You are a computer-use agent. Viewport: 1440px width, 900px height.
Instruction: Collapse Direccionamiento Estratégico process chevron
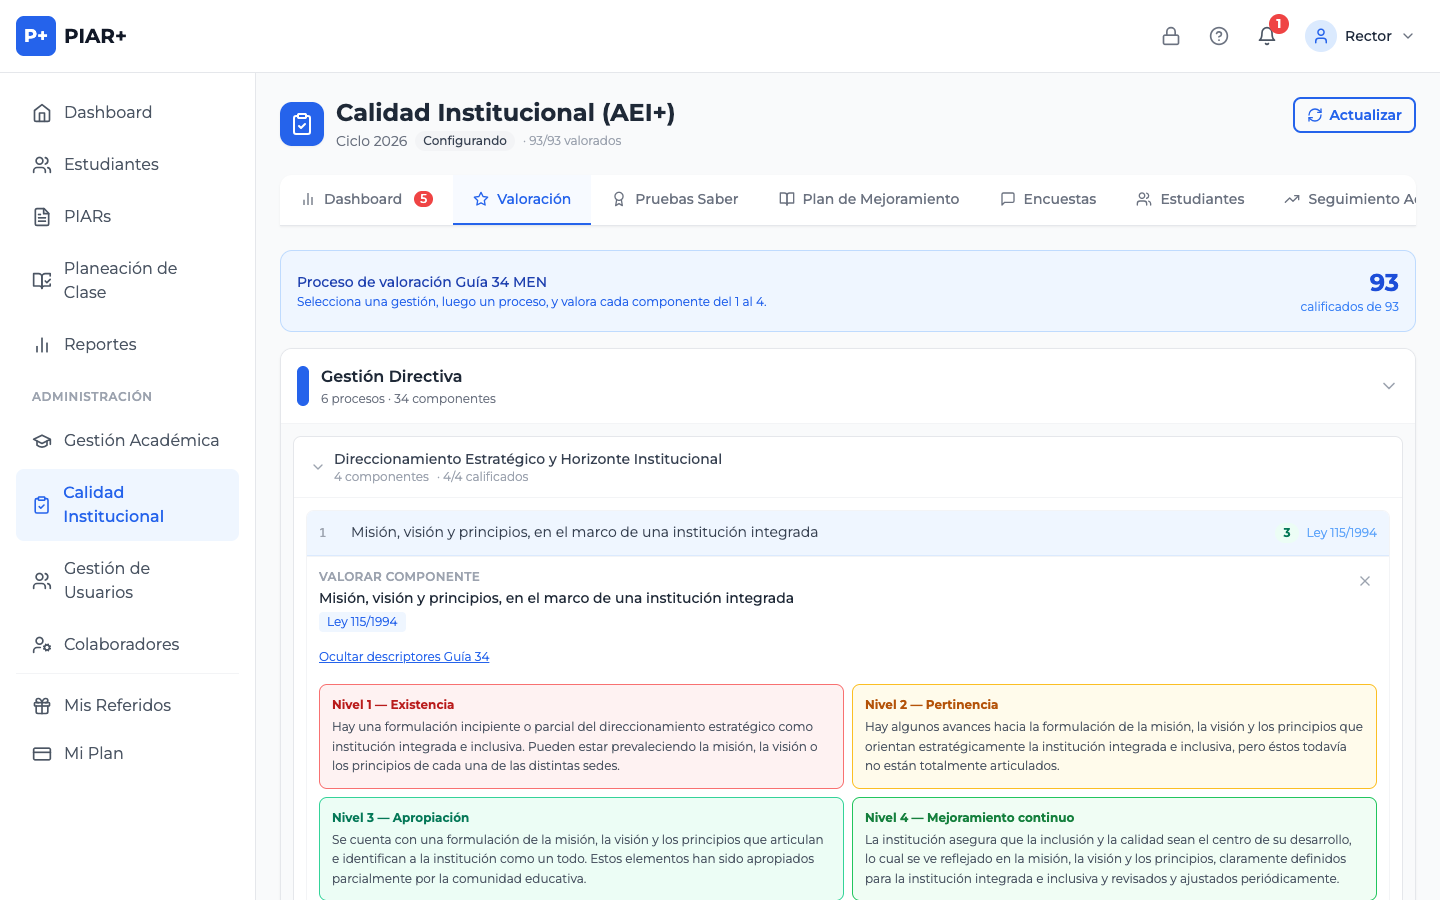pyautogui.click(x=318, y=467)
